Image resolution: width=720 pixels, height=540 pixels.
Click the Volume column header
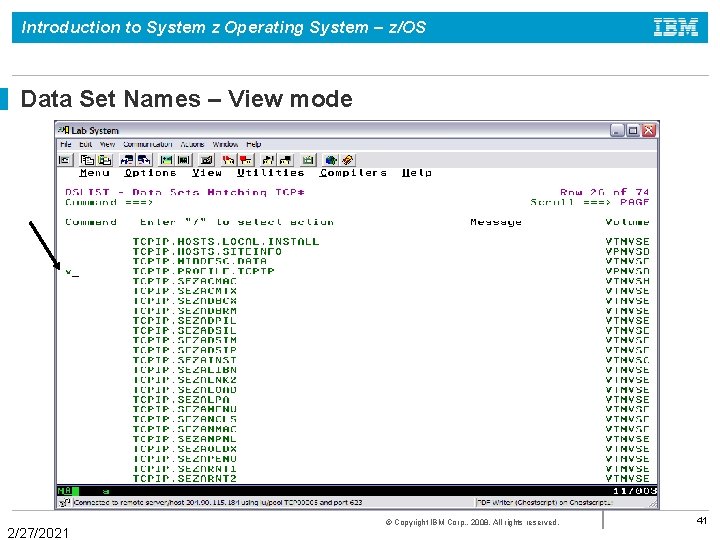tap(627, 222)
